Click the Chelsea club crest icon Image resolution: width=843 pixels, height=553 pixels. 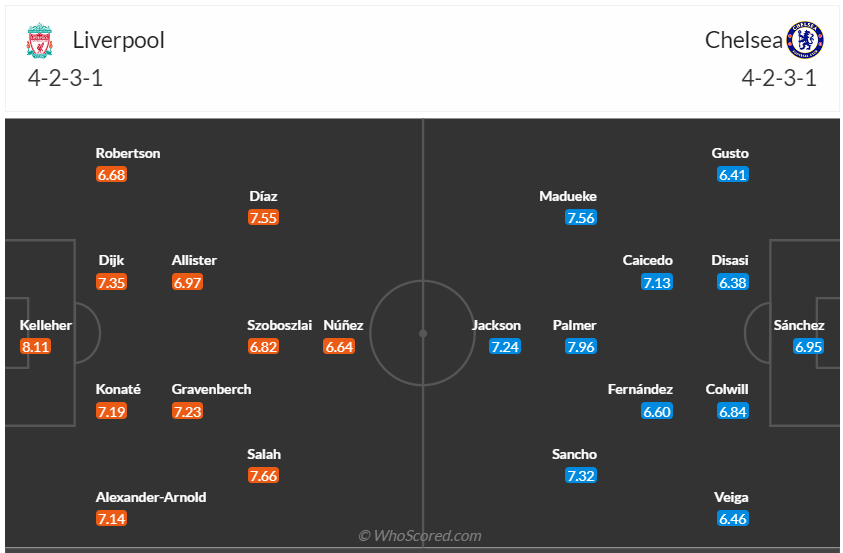[x=804, y=40]
